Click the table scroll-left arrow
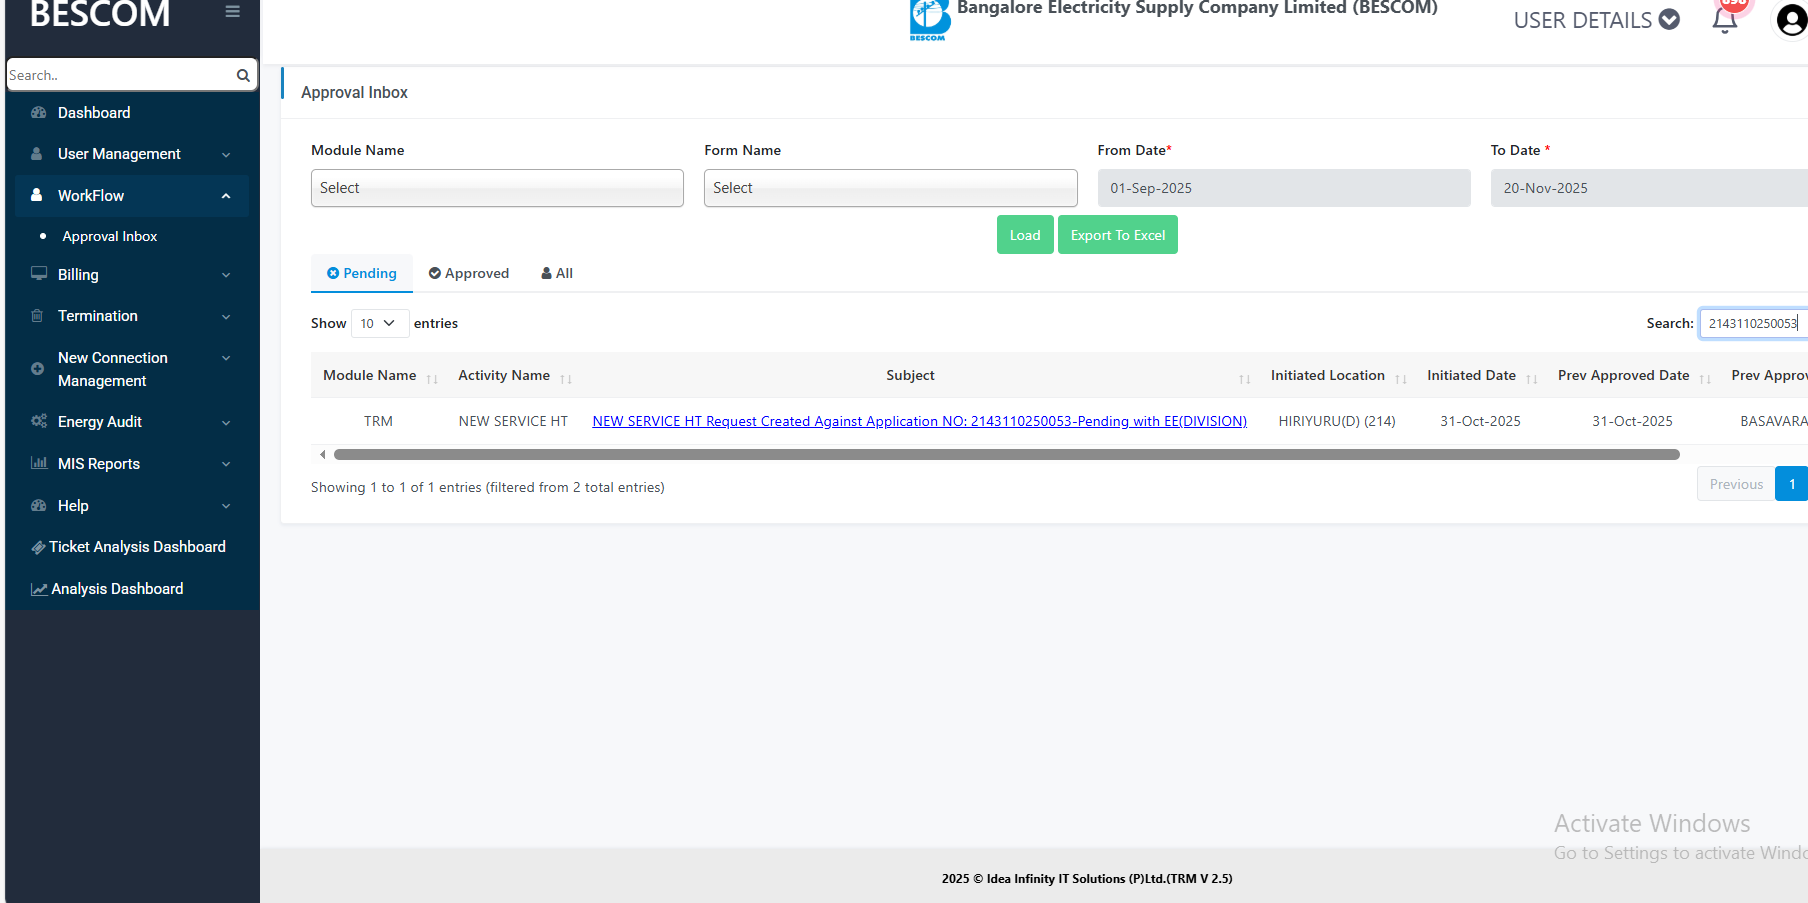 click(322, 454)
